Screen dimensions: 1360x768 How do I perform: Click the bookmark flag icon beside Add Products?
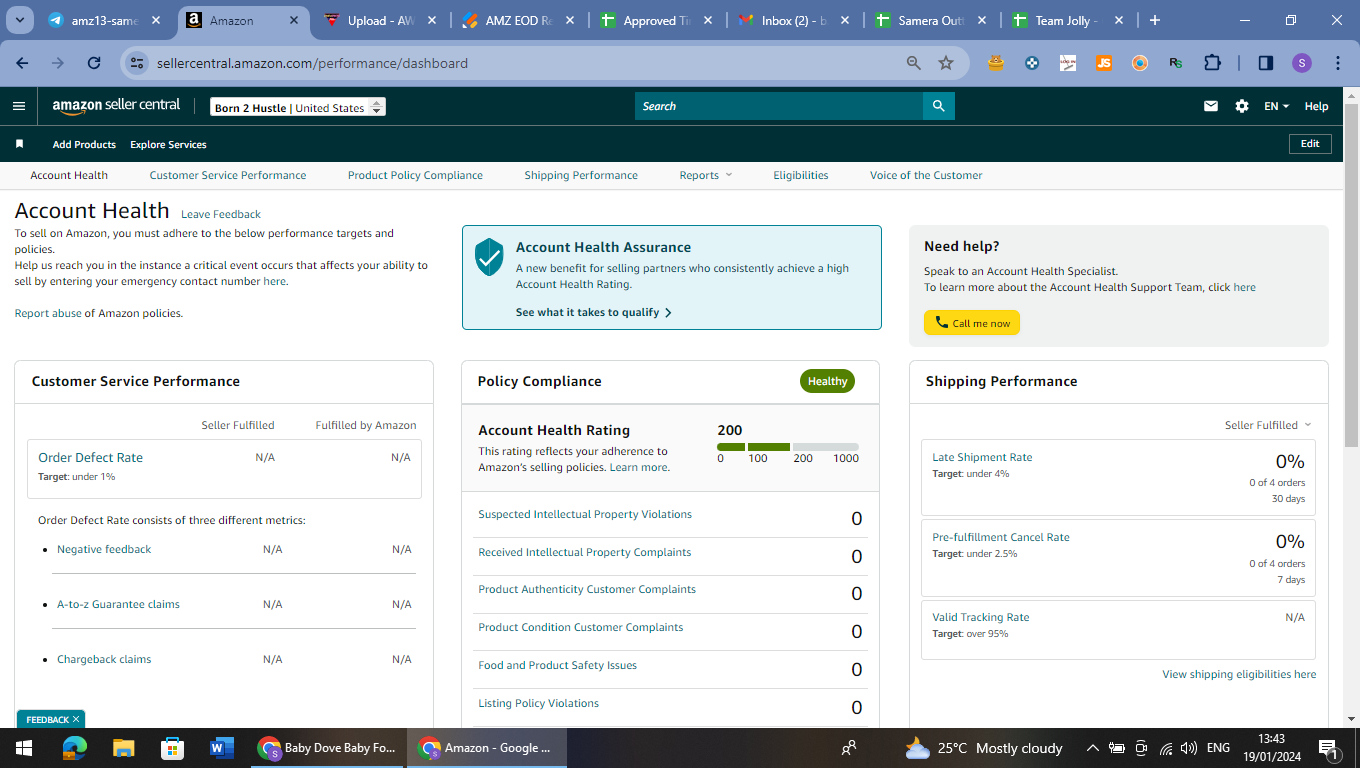pos(19,144)
